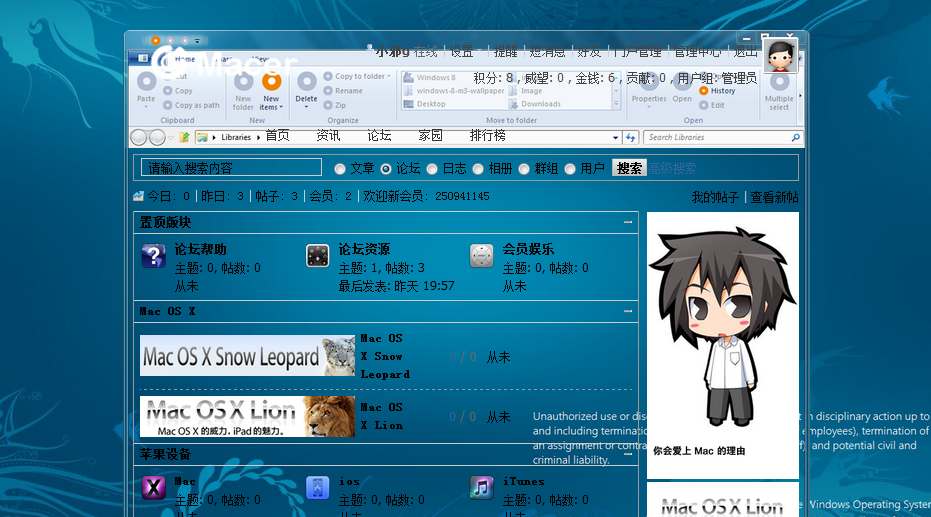The height and width of the screenshot is (517, 931).
Task: Click the 退出 logout link
Action: pyautogui.click(x=745, y=52)
